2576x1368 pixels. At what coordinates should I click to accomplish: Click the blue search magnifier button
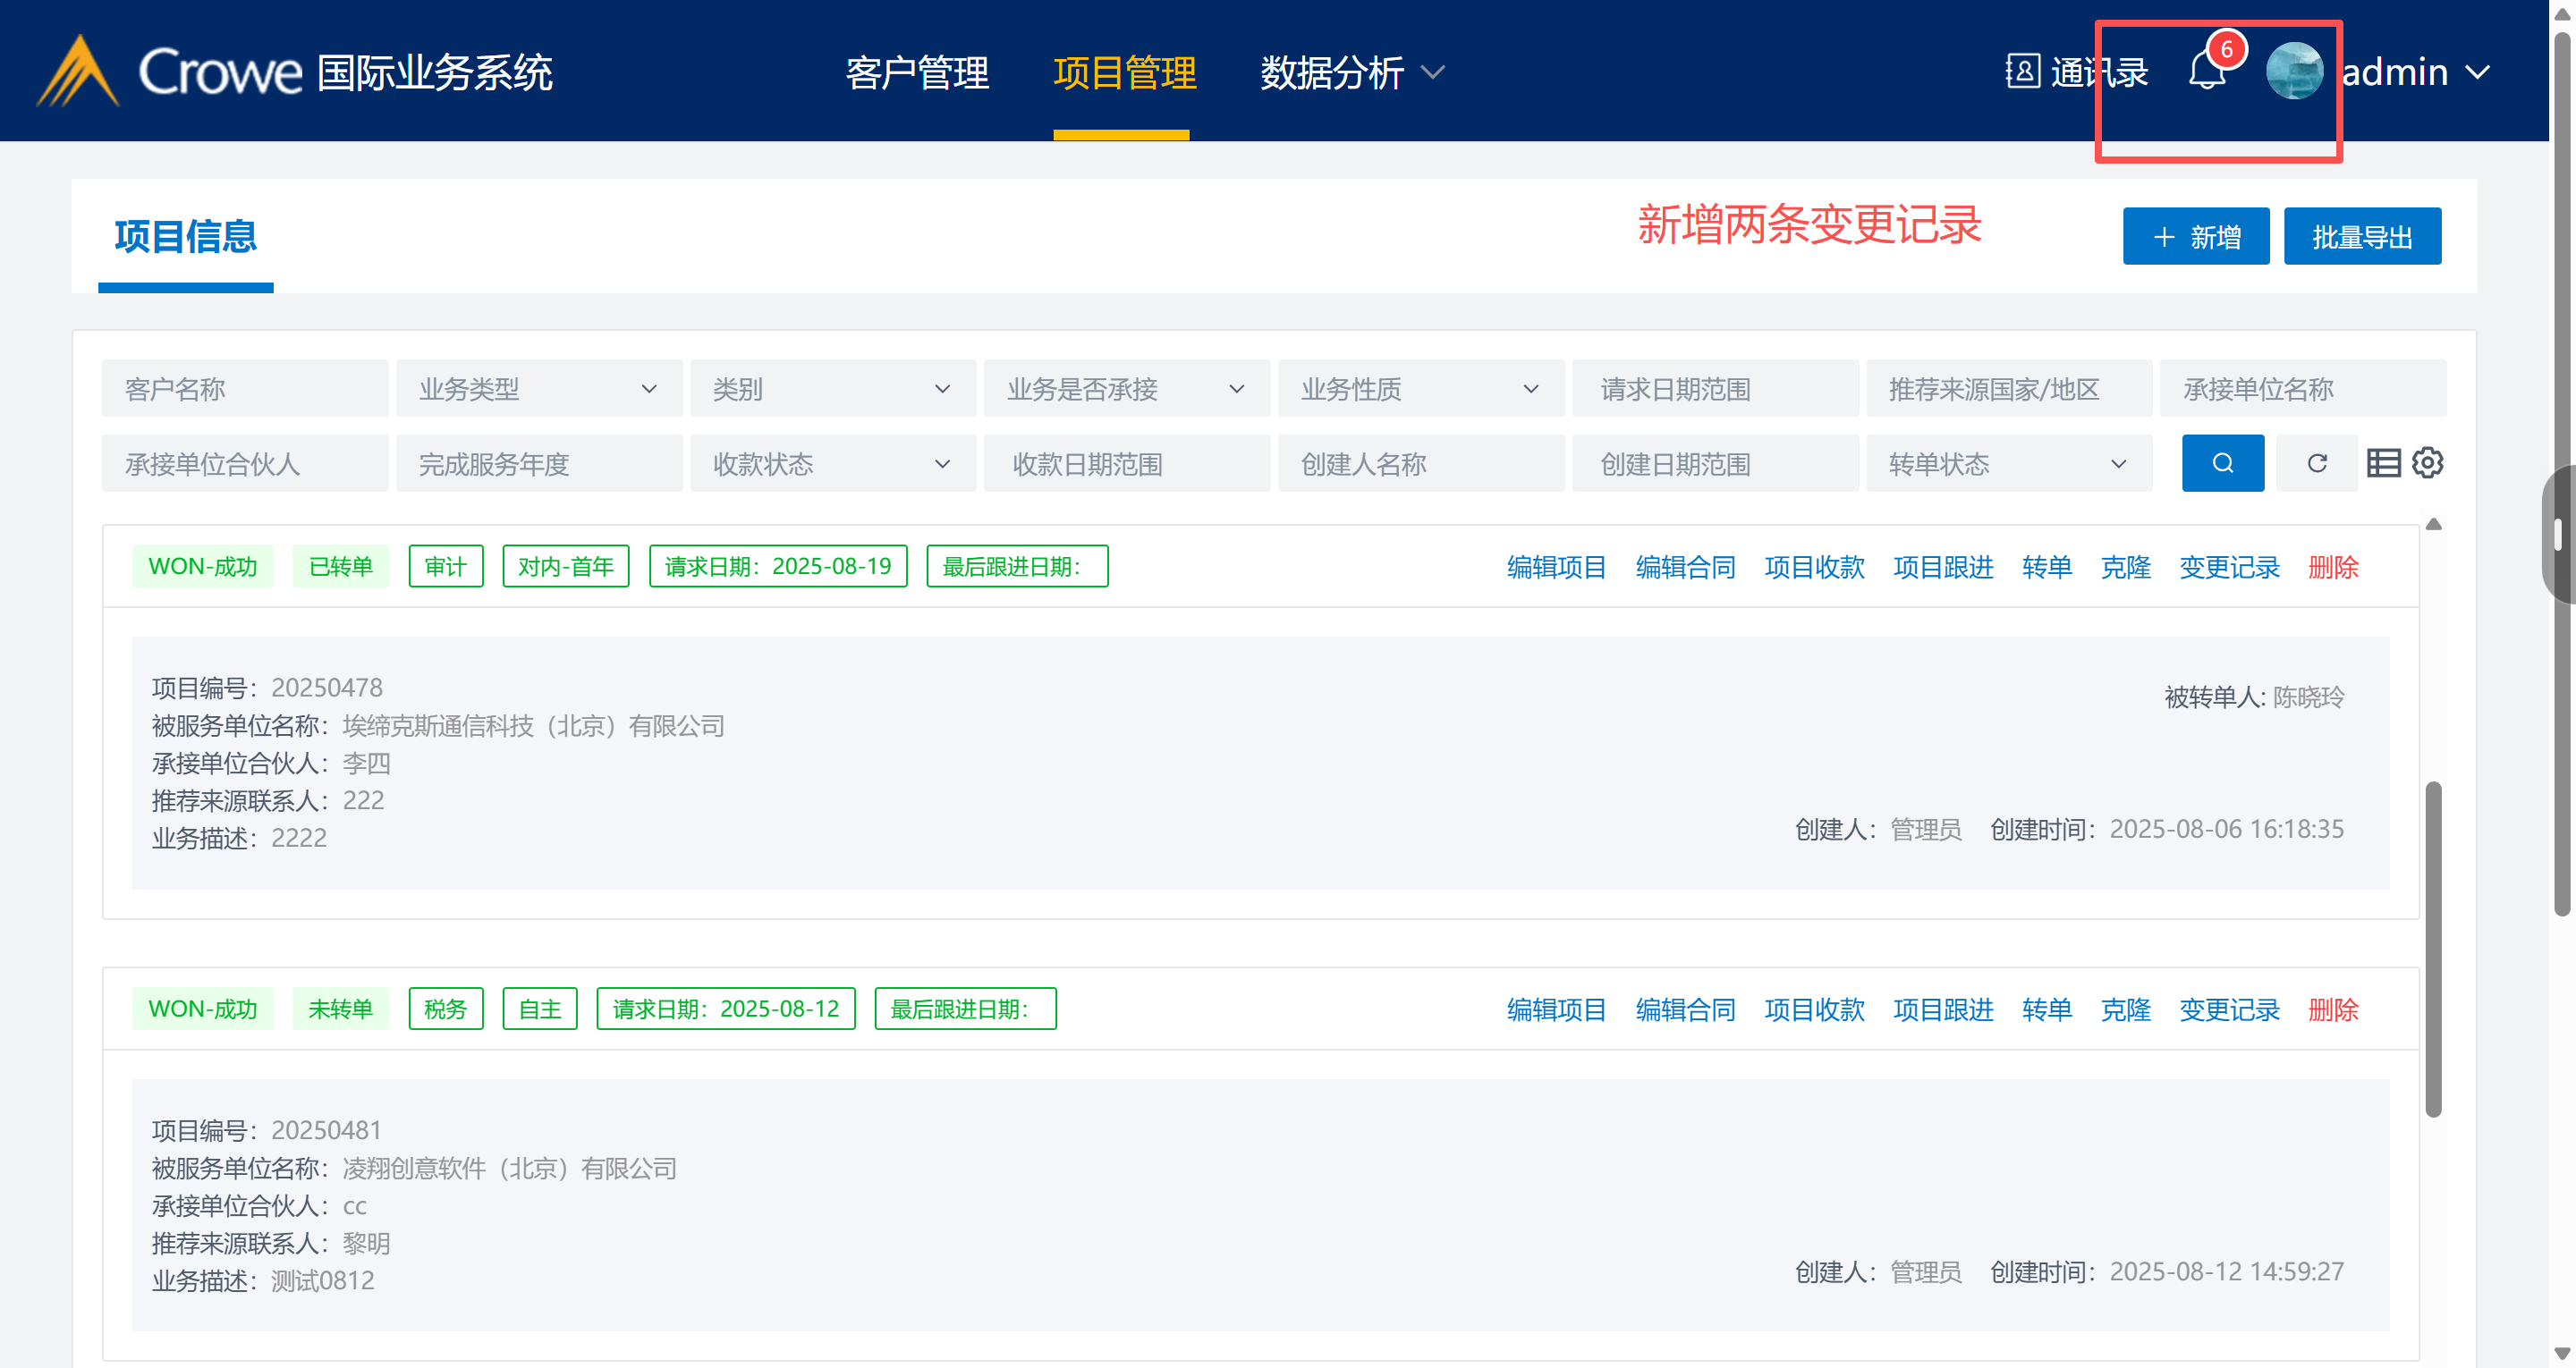click(x=2222, y=463)
